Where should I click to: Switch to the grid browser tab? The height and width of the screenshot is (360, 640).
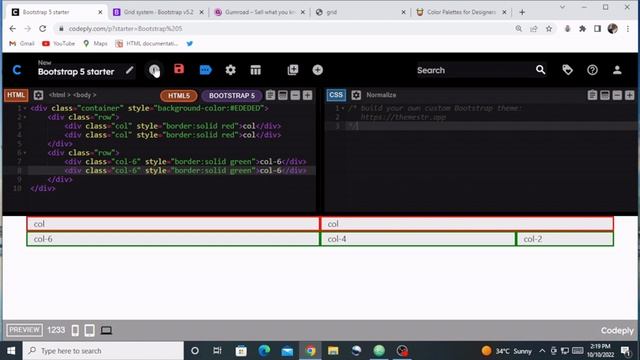click(x=361, y=12)
